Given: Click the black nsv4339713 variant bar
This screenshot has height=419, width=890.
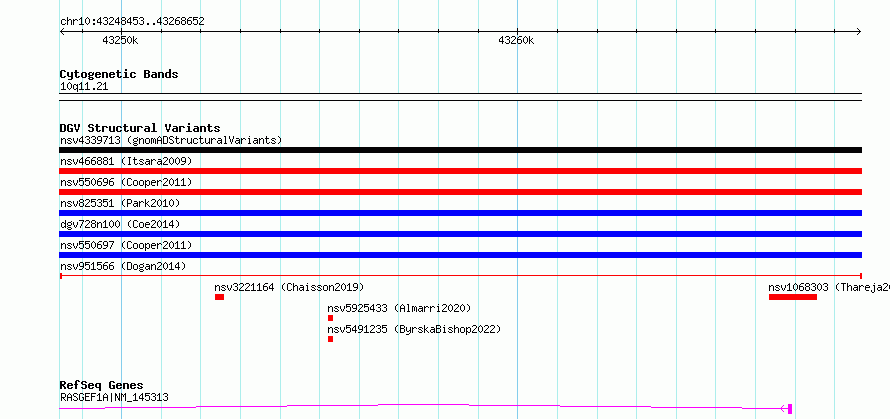Looking at the screenshot, I should point(460,150).
